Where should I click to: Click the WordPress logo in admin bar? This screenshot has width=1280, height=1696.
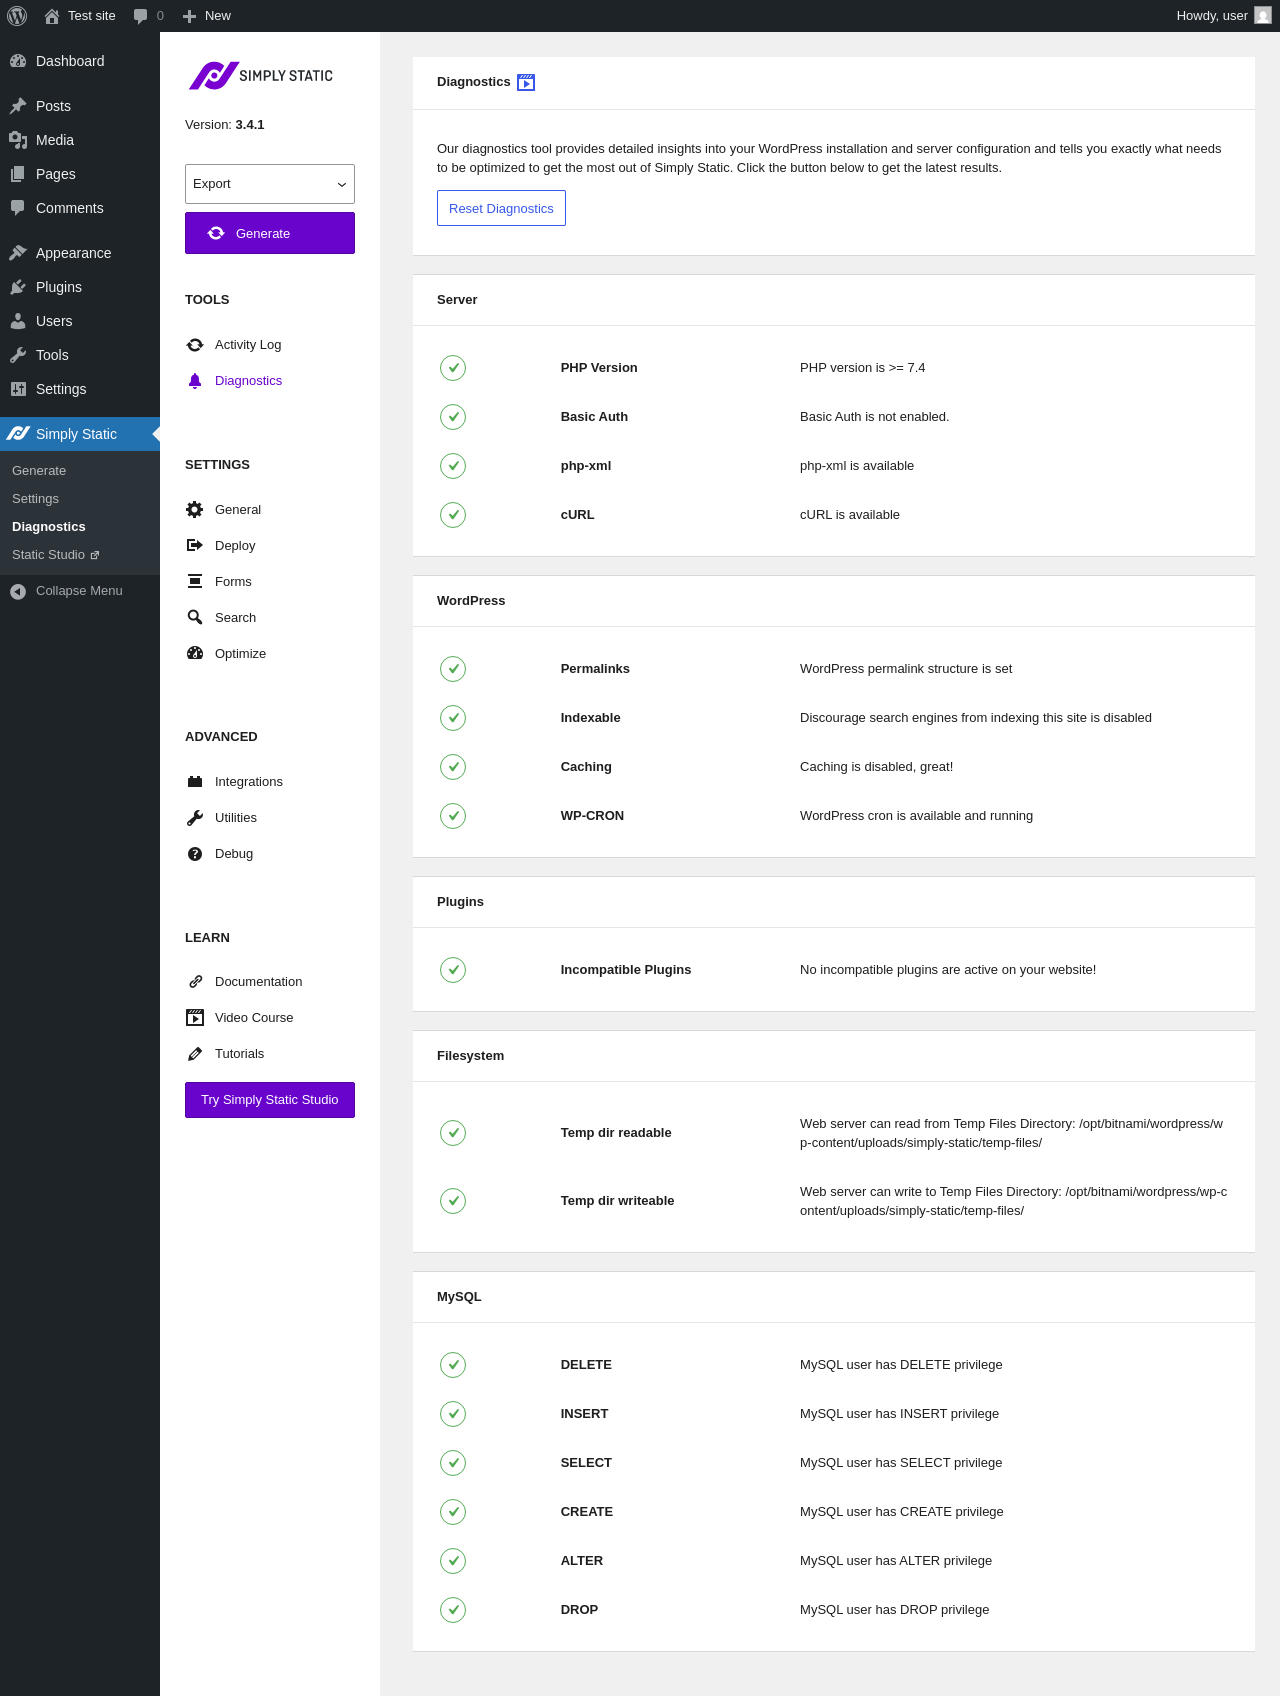(17, 16)
